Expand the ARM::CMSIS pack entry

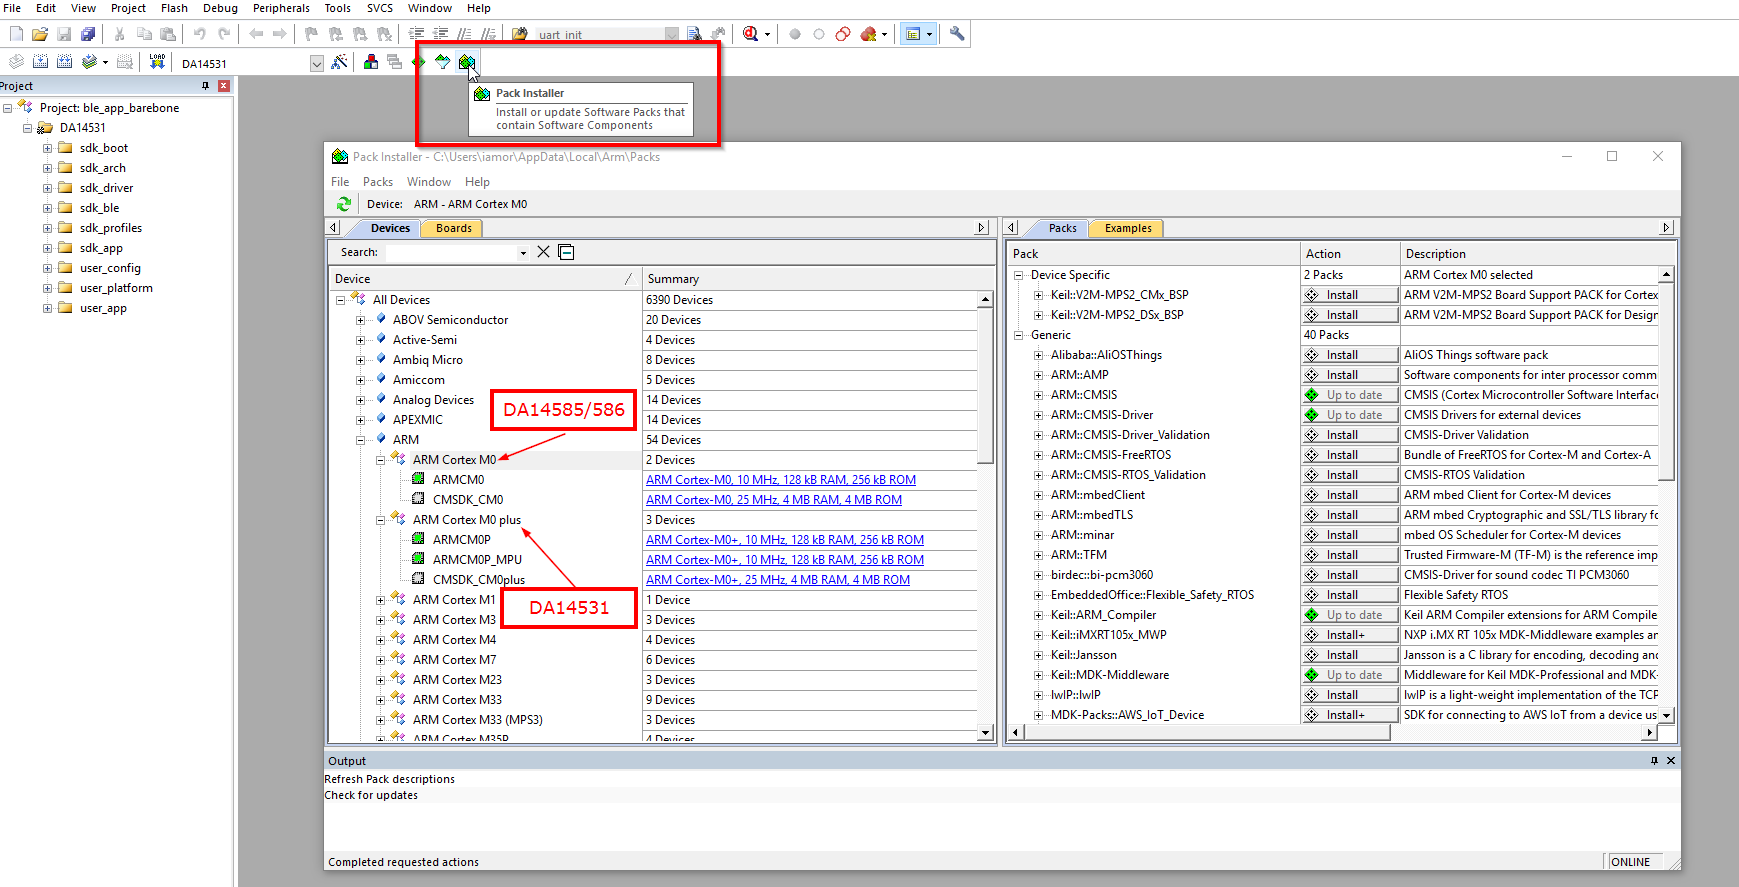(1038, 395)
